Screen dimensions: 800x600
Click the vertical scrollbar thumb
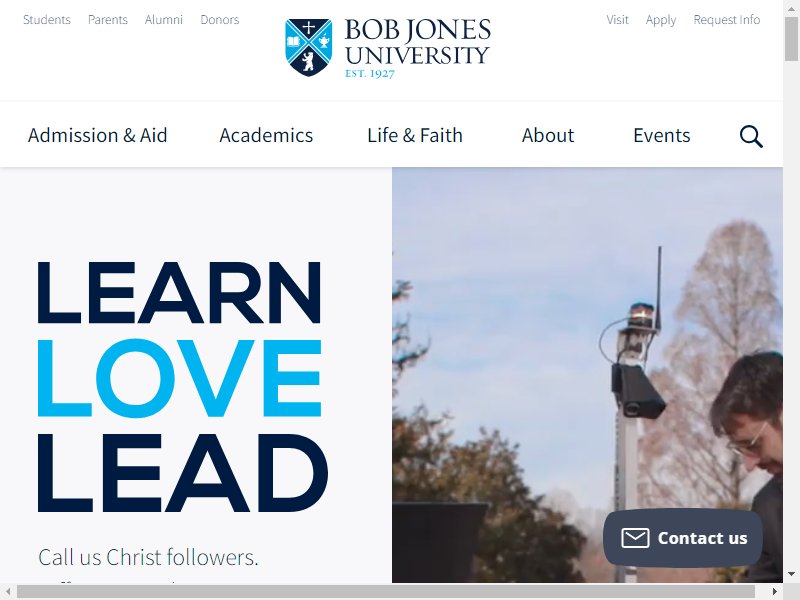point(791,38)
